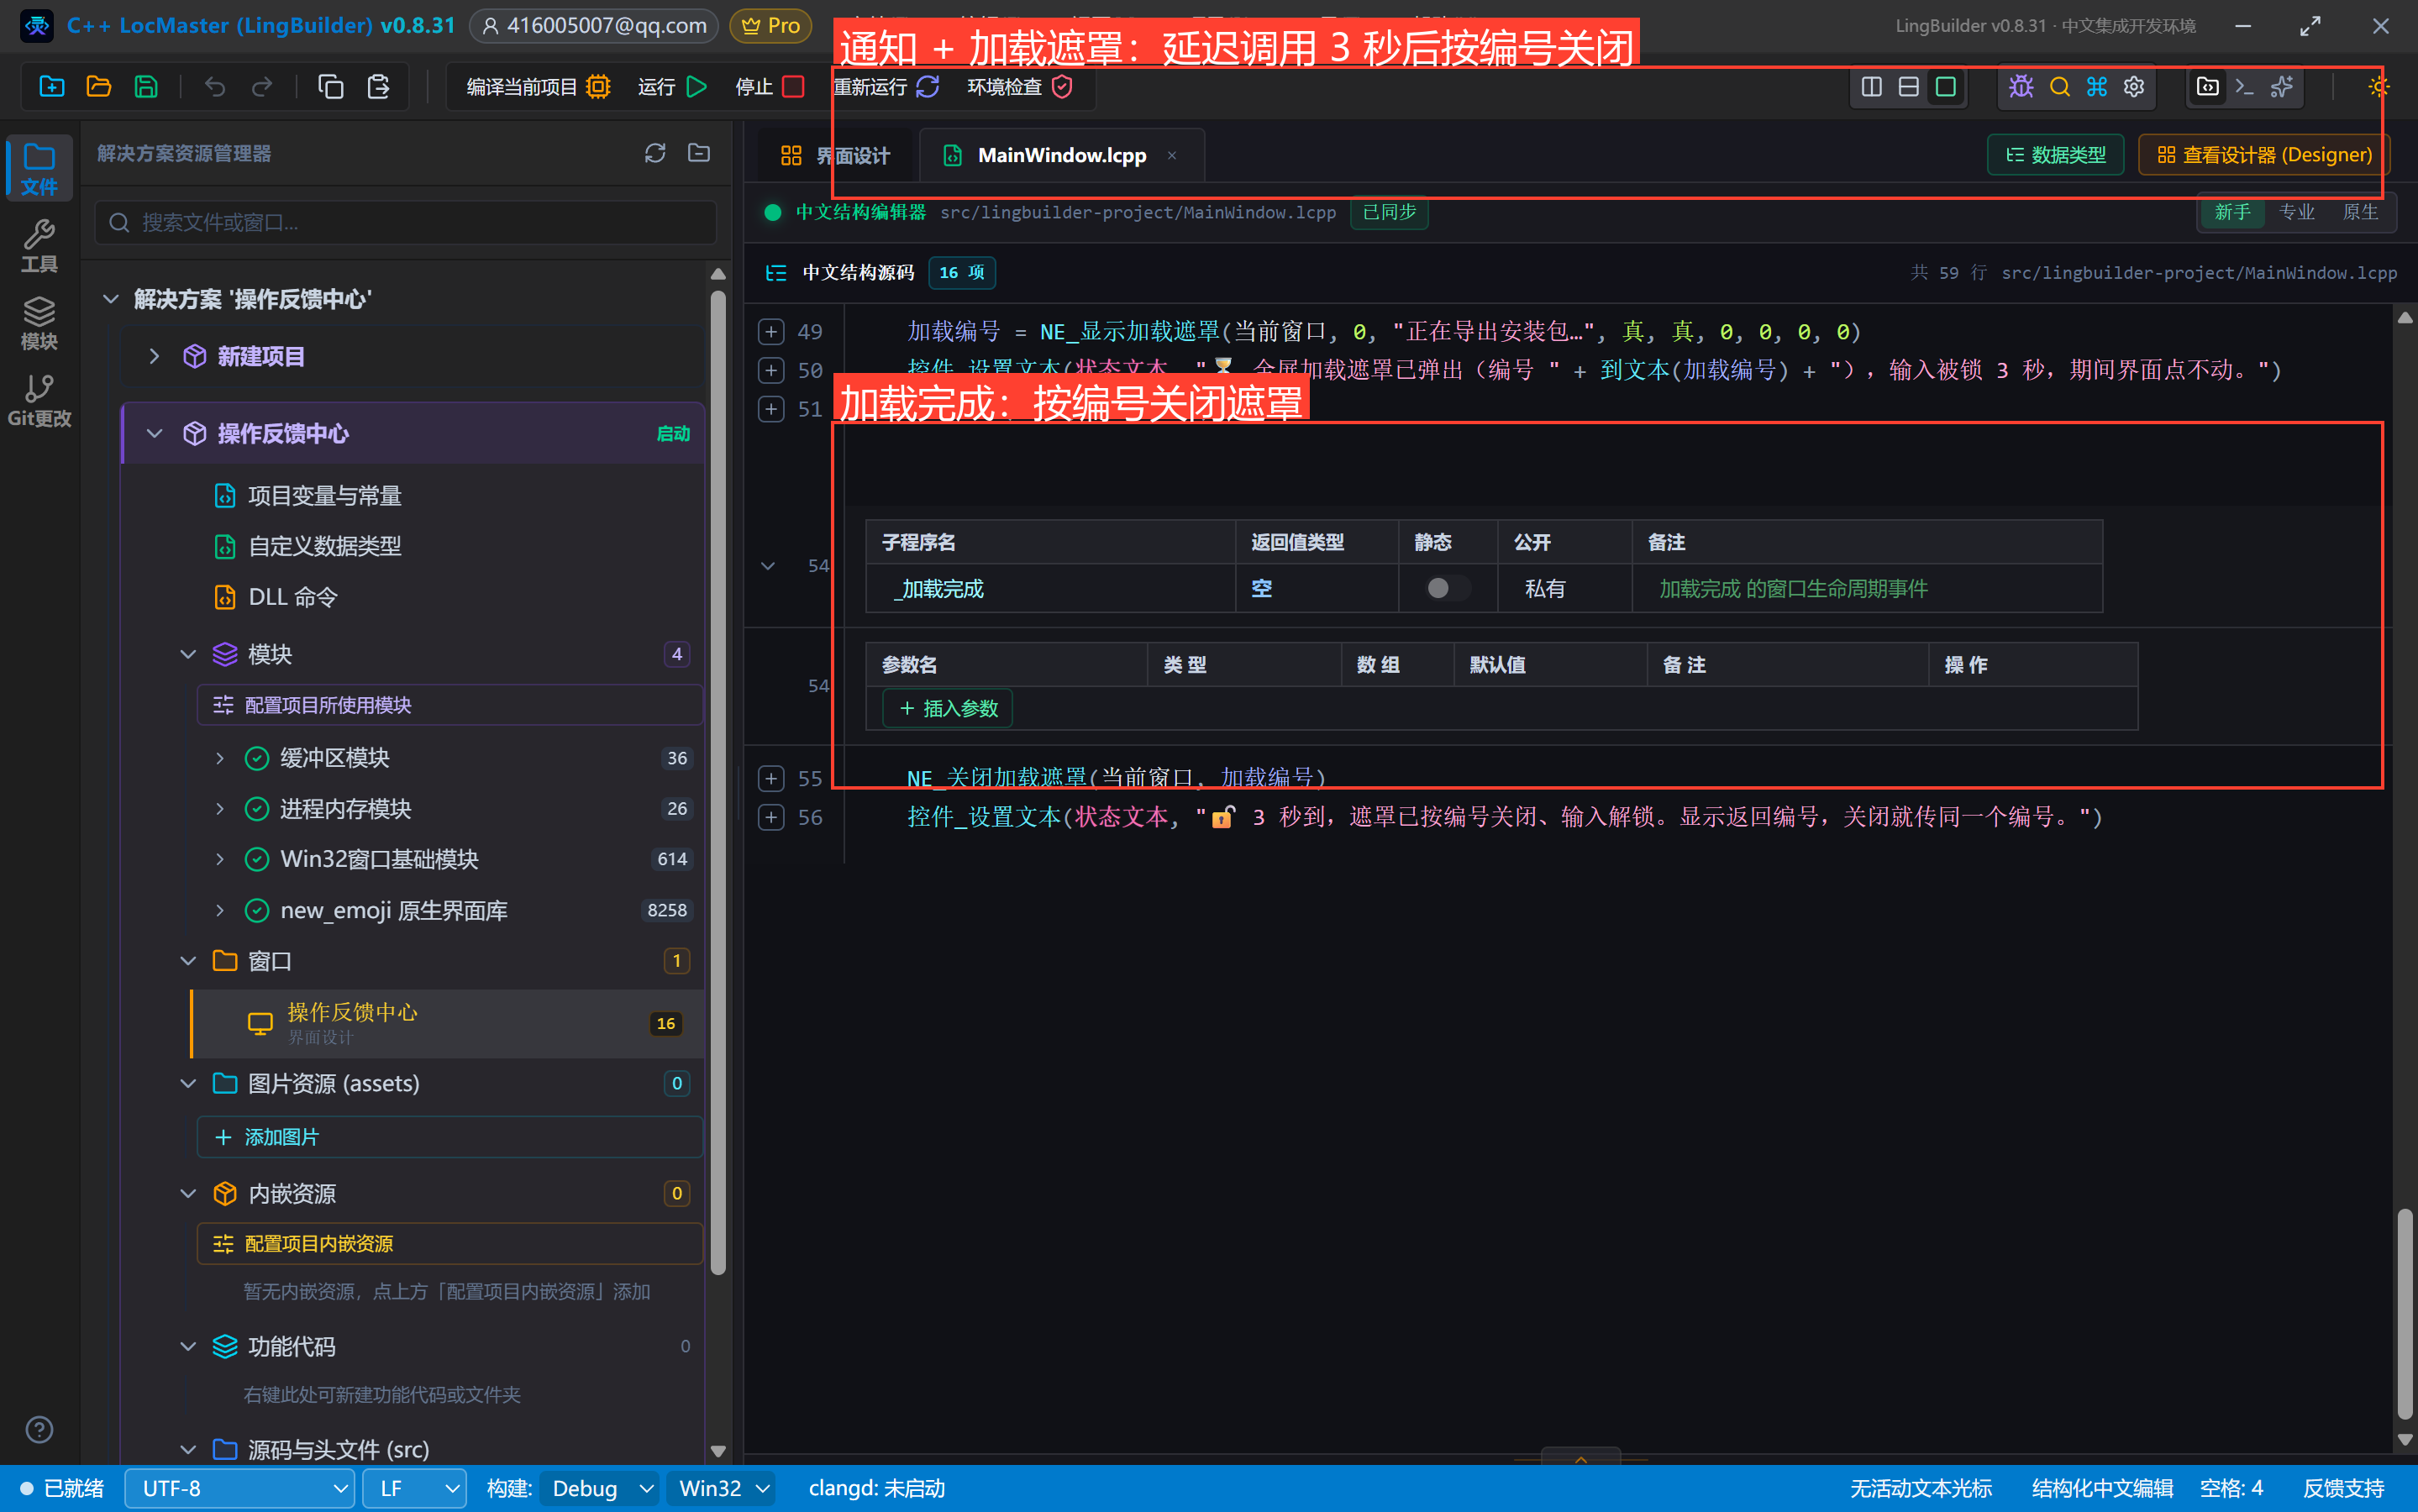Click the 插入参数 button
The height and width of the screenshot is (1512, 2418).
click(948, 708)
